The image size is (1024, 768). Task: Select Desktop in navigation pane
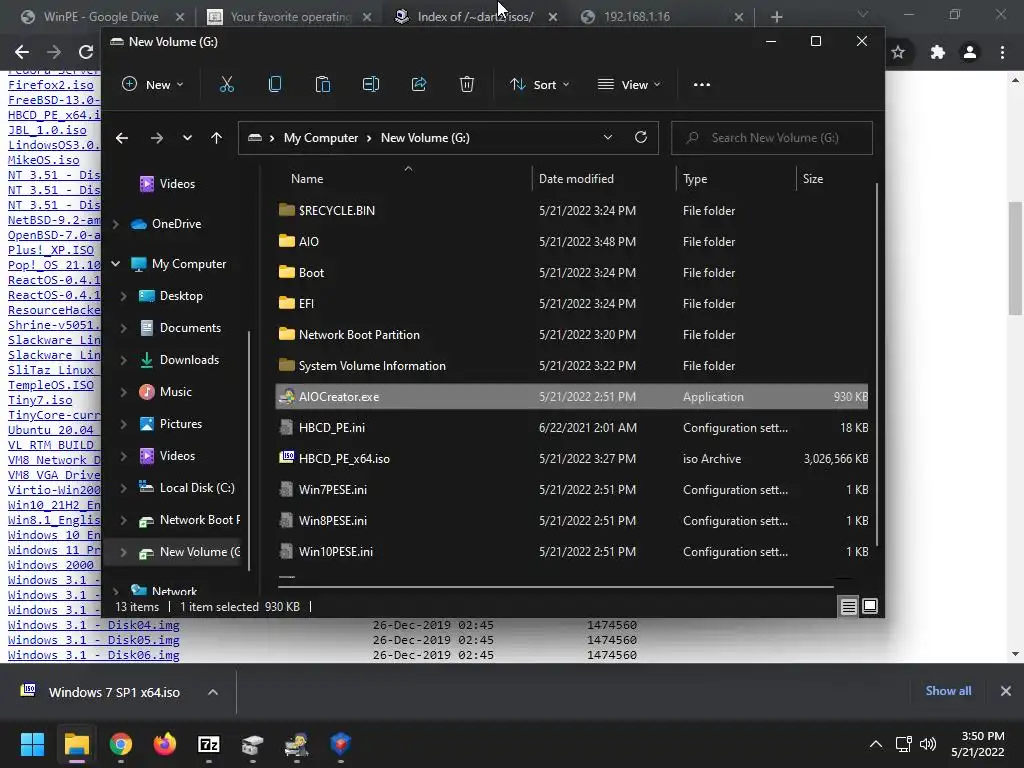[x=181, y=296]
